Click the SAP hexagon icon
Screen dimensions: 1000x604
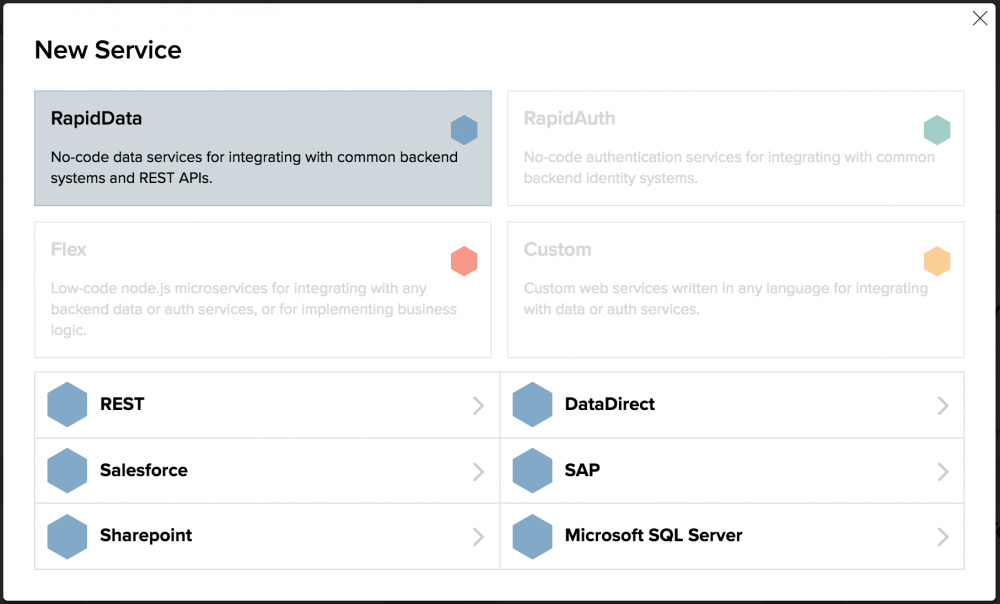[532, 471]
